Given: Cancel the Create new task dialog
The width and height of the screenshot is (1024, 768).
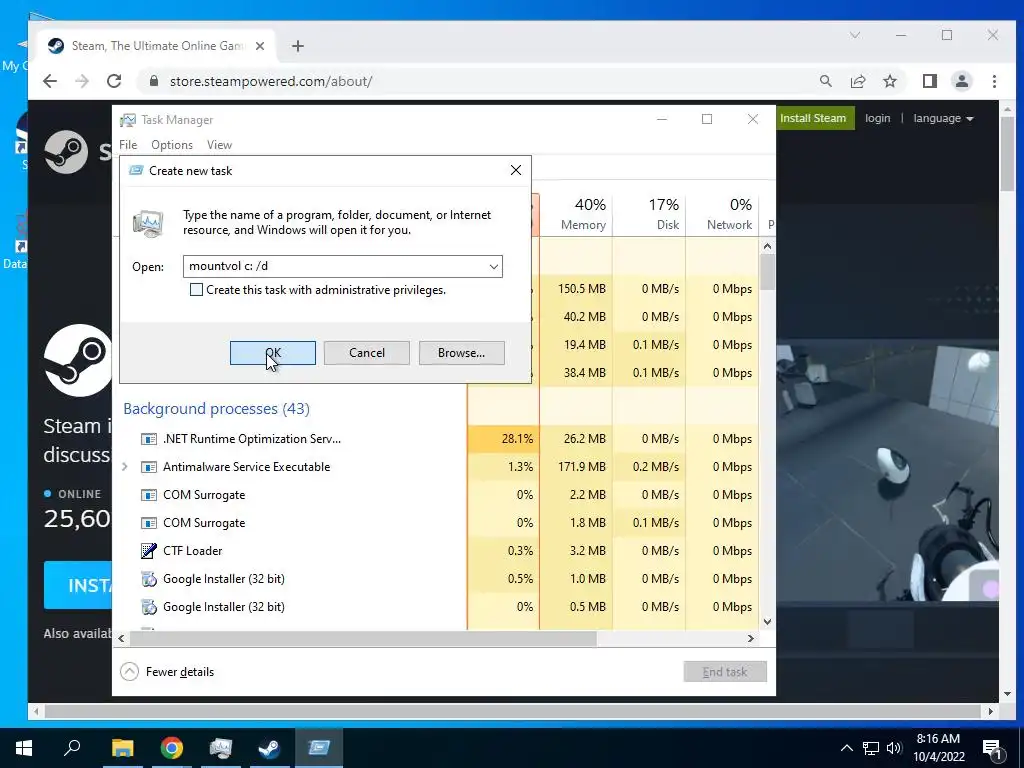Looking at the screenshot, I should pyautogui.click(x=366, y=353).
